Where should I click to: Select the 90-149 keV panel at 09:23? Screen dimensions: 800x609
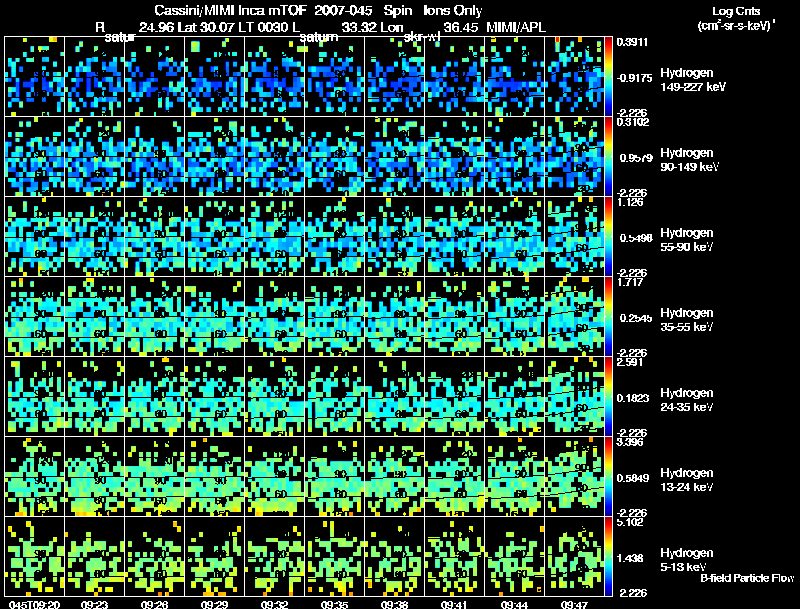point(94,157)
